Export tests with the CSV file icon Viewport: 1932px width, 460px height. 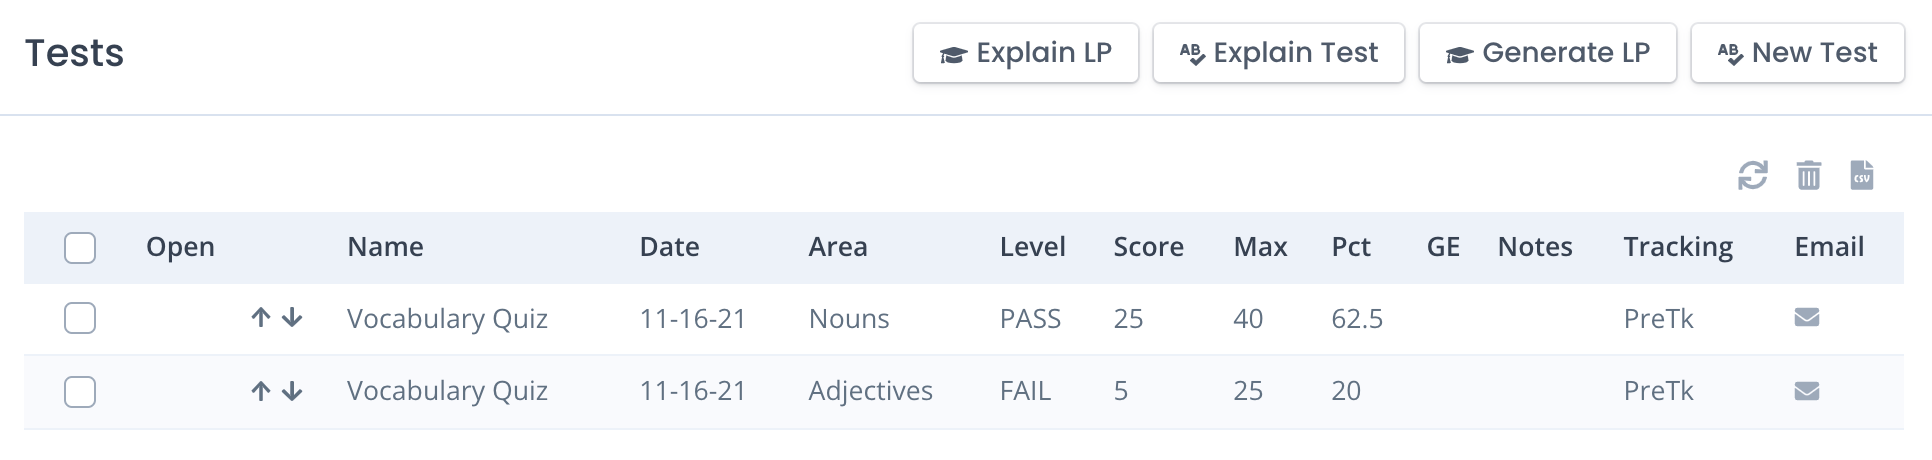coord(1861,175)
